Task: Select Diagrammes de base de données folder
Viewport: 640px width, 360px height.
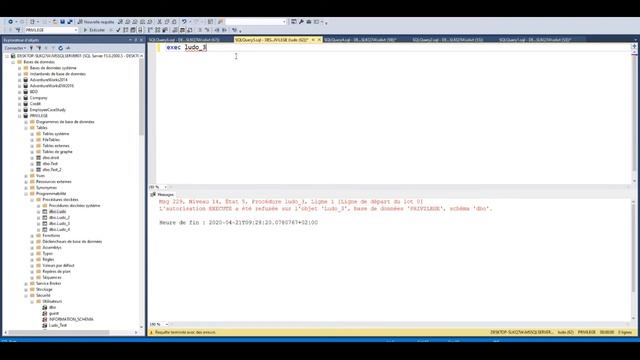Action: 65,122
